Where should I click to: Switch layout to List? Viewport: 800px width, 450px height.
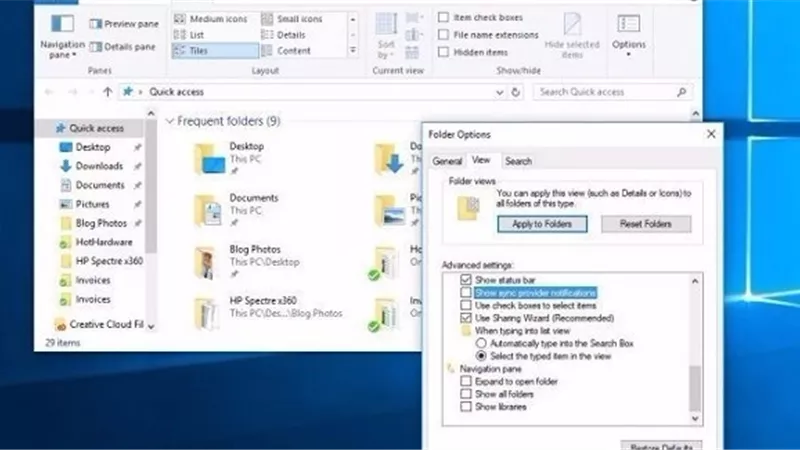[x=189, y=35]
